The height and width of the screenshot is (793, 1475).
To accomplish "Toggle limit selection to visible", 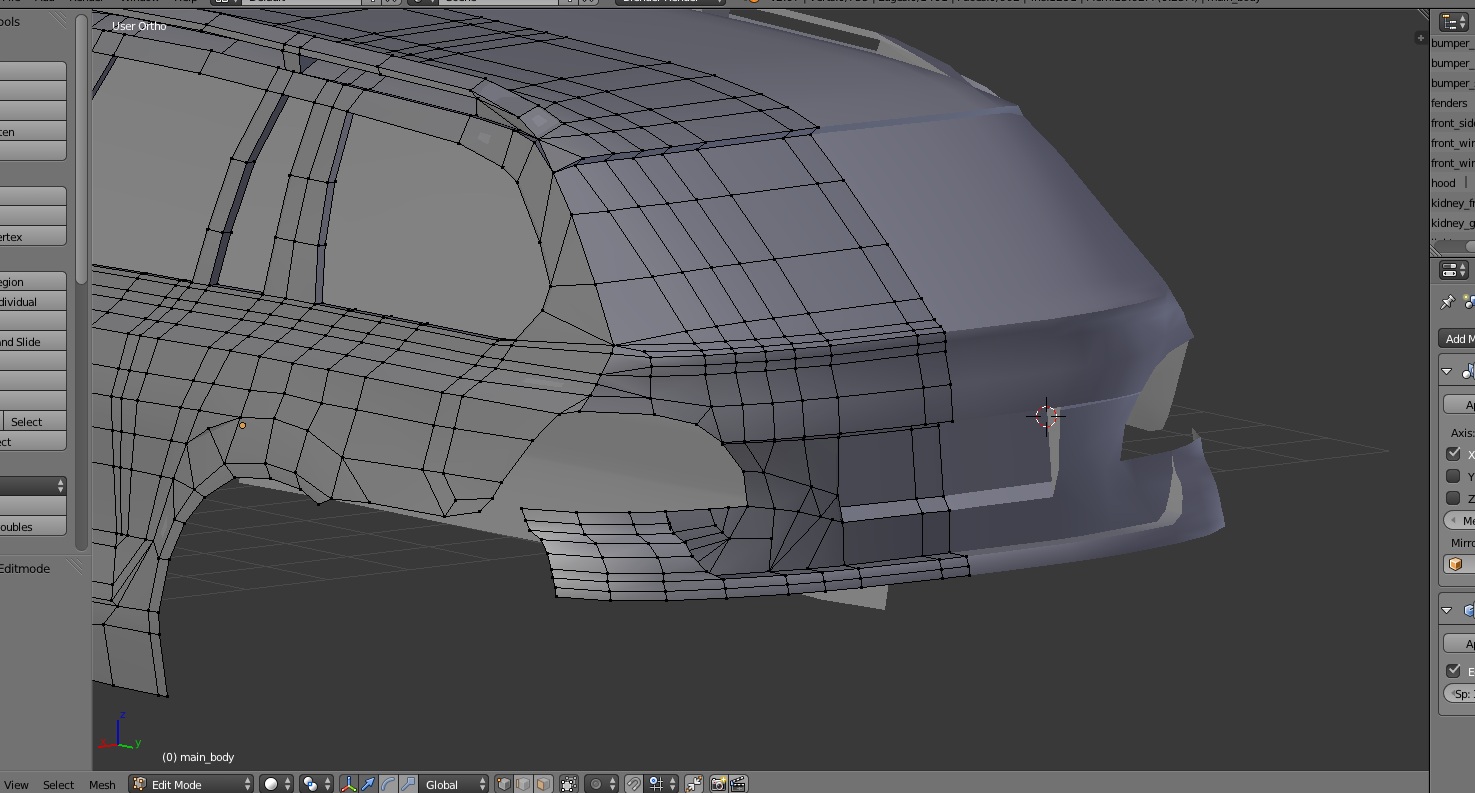I will pyautogui.click(x=568, y=784).
